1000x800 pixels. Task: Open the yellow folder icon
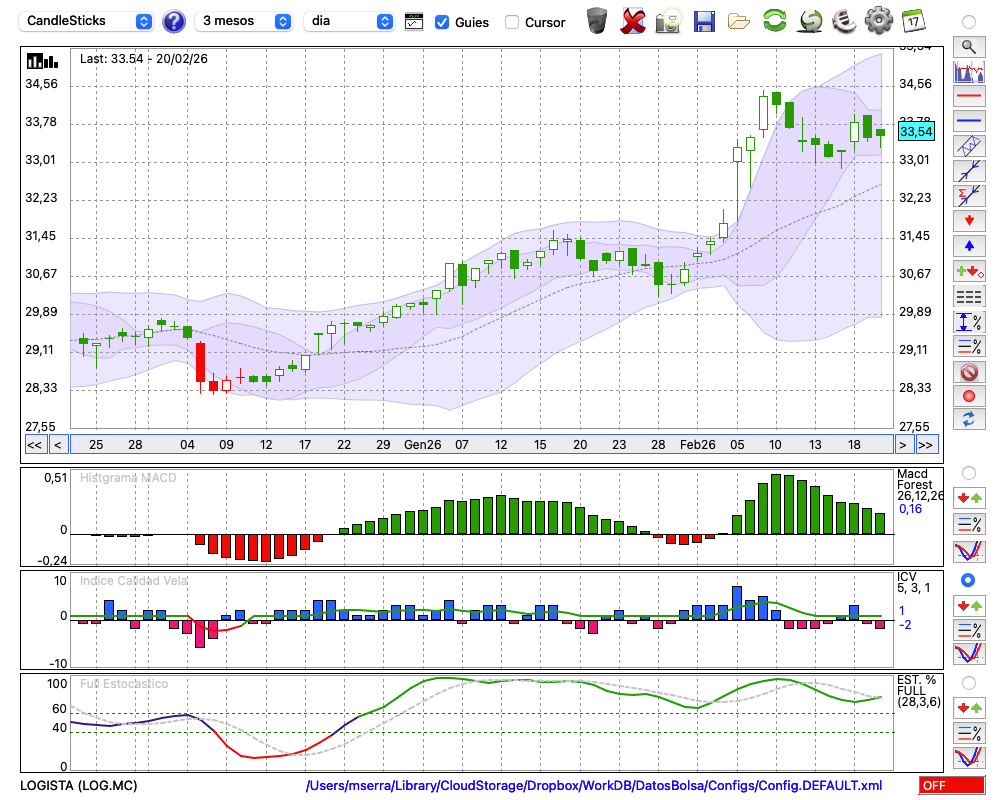(739, 21)
